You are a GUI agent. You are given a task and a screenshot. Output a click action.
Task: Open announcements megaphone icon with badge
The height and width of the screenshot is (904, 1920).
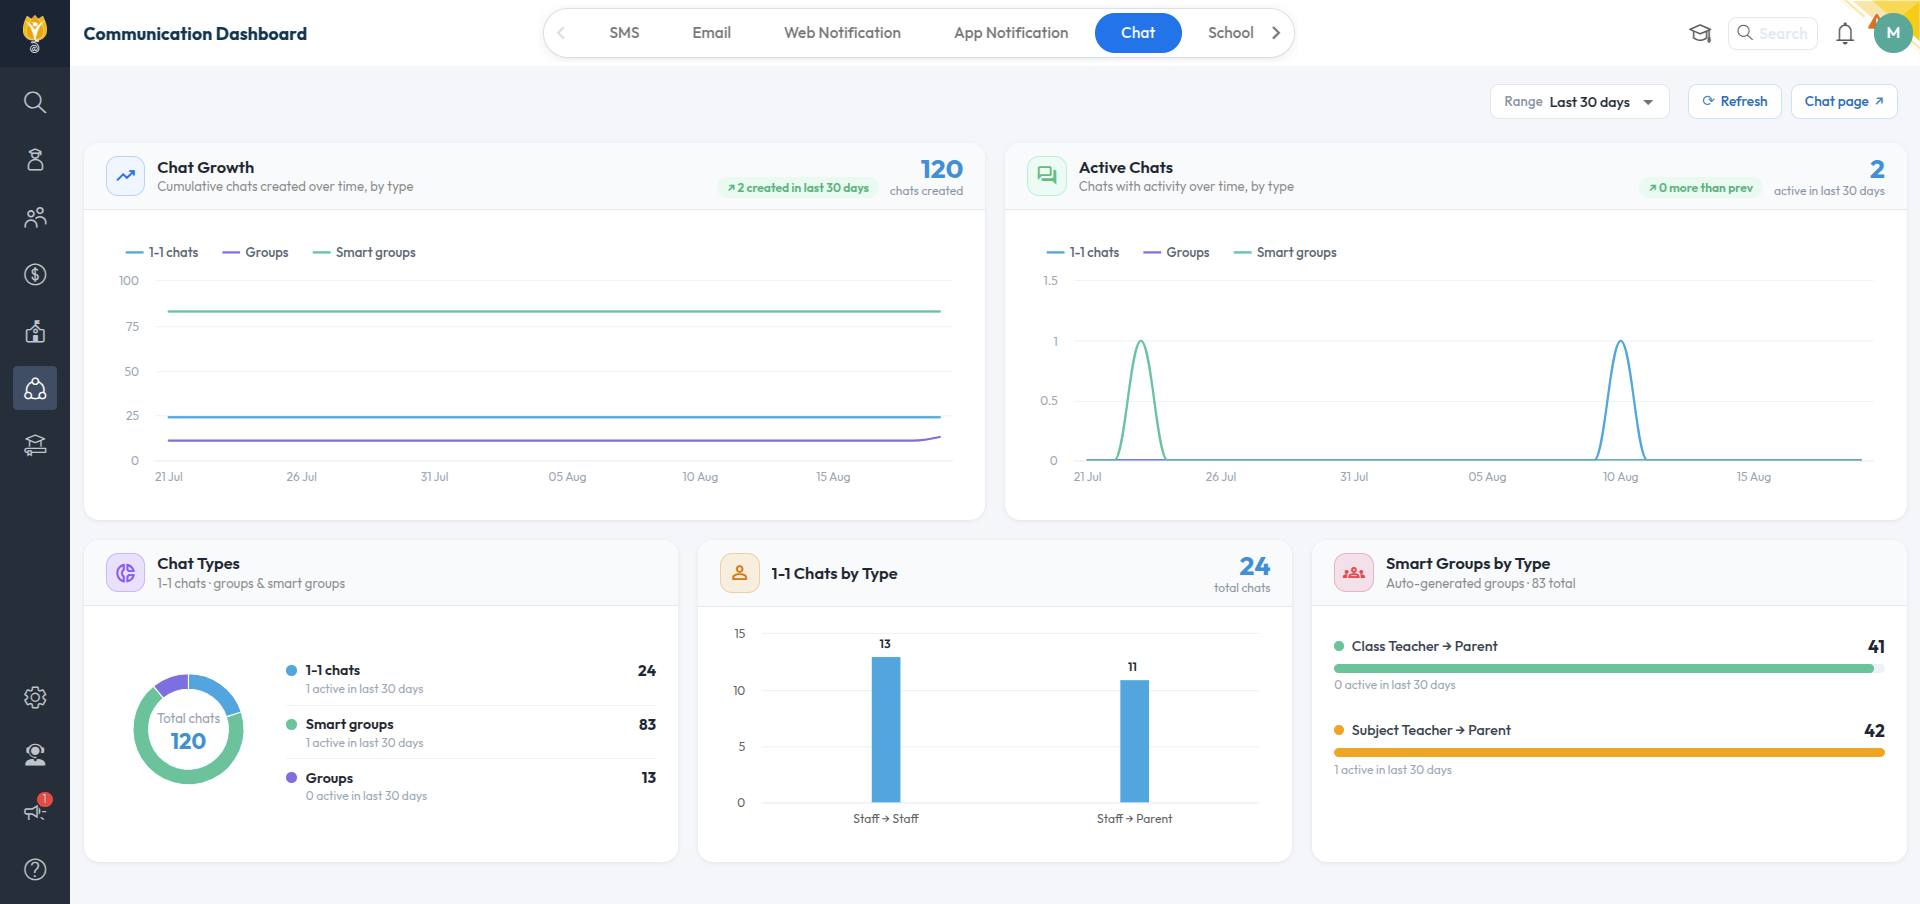(35, 810)
